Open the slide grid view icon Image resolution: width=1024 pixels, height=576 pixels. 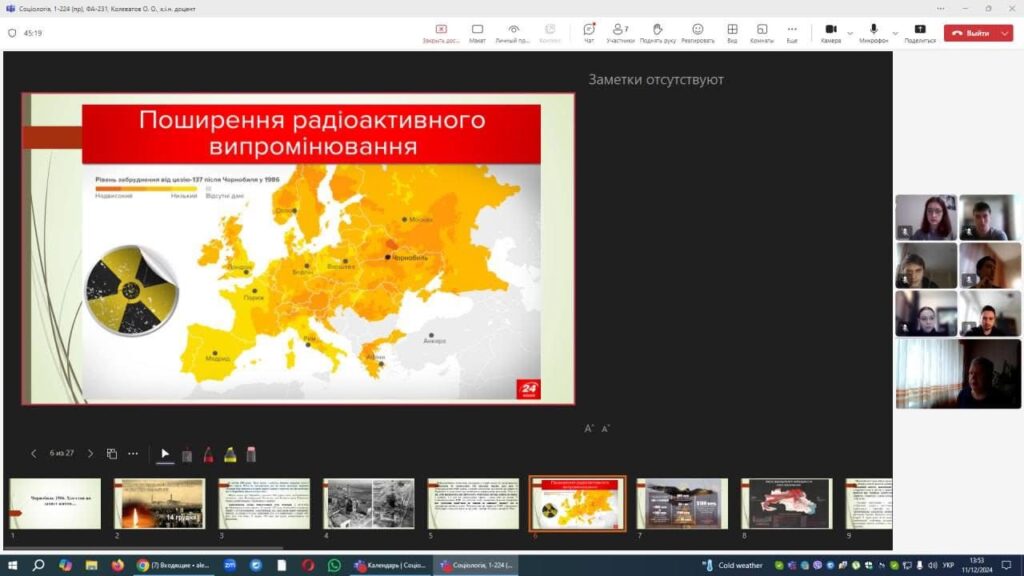[112, 454]
